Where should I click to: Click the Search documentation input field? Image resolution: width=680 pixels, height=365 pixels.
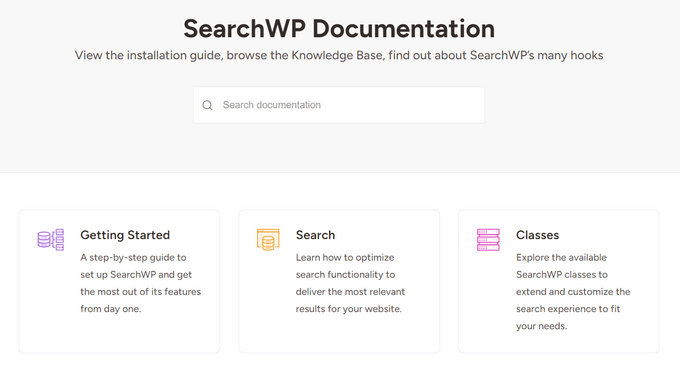tap(339, 105)
